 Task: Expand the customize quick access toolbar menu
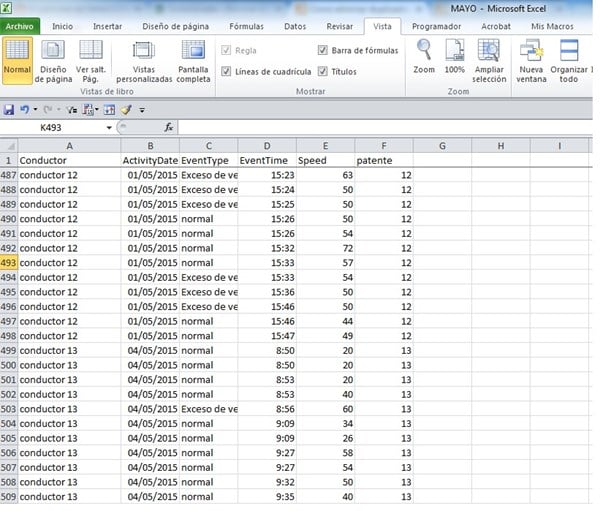coord(142,109)
